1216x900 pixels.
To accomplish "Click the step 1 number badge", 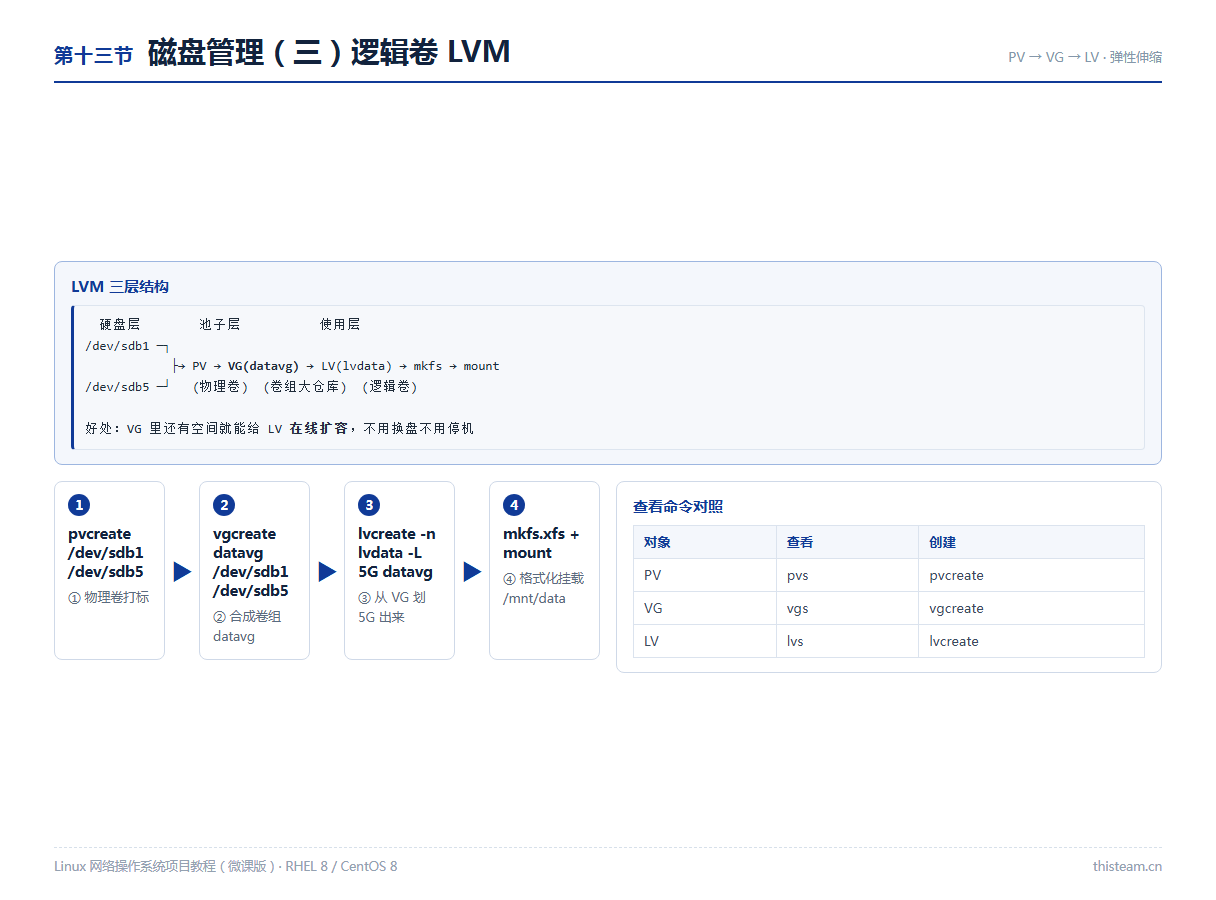I will coord(79,505).
